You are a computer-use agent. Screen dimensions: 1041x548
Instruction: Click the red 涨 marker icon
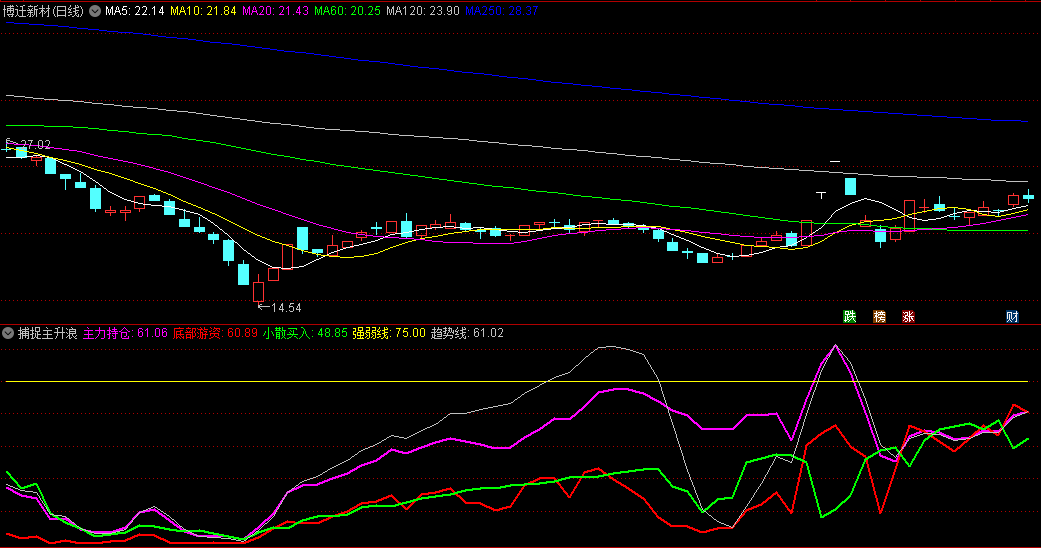coord(908,317)
